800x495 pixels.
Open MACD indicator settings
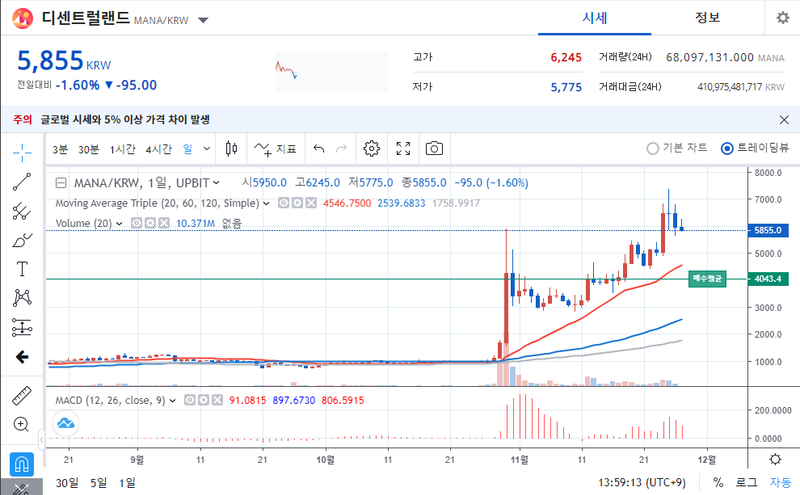204,400
